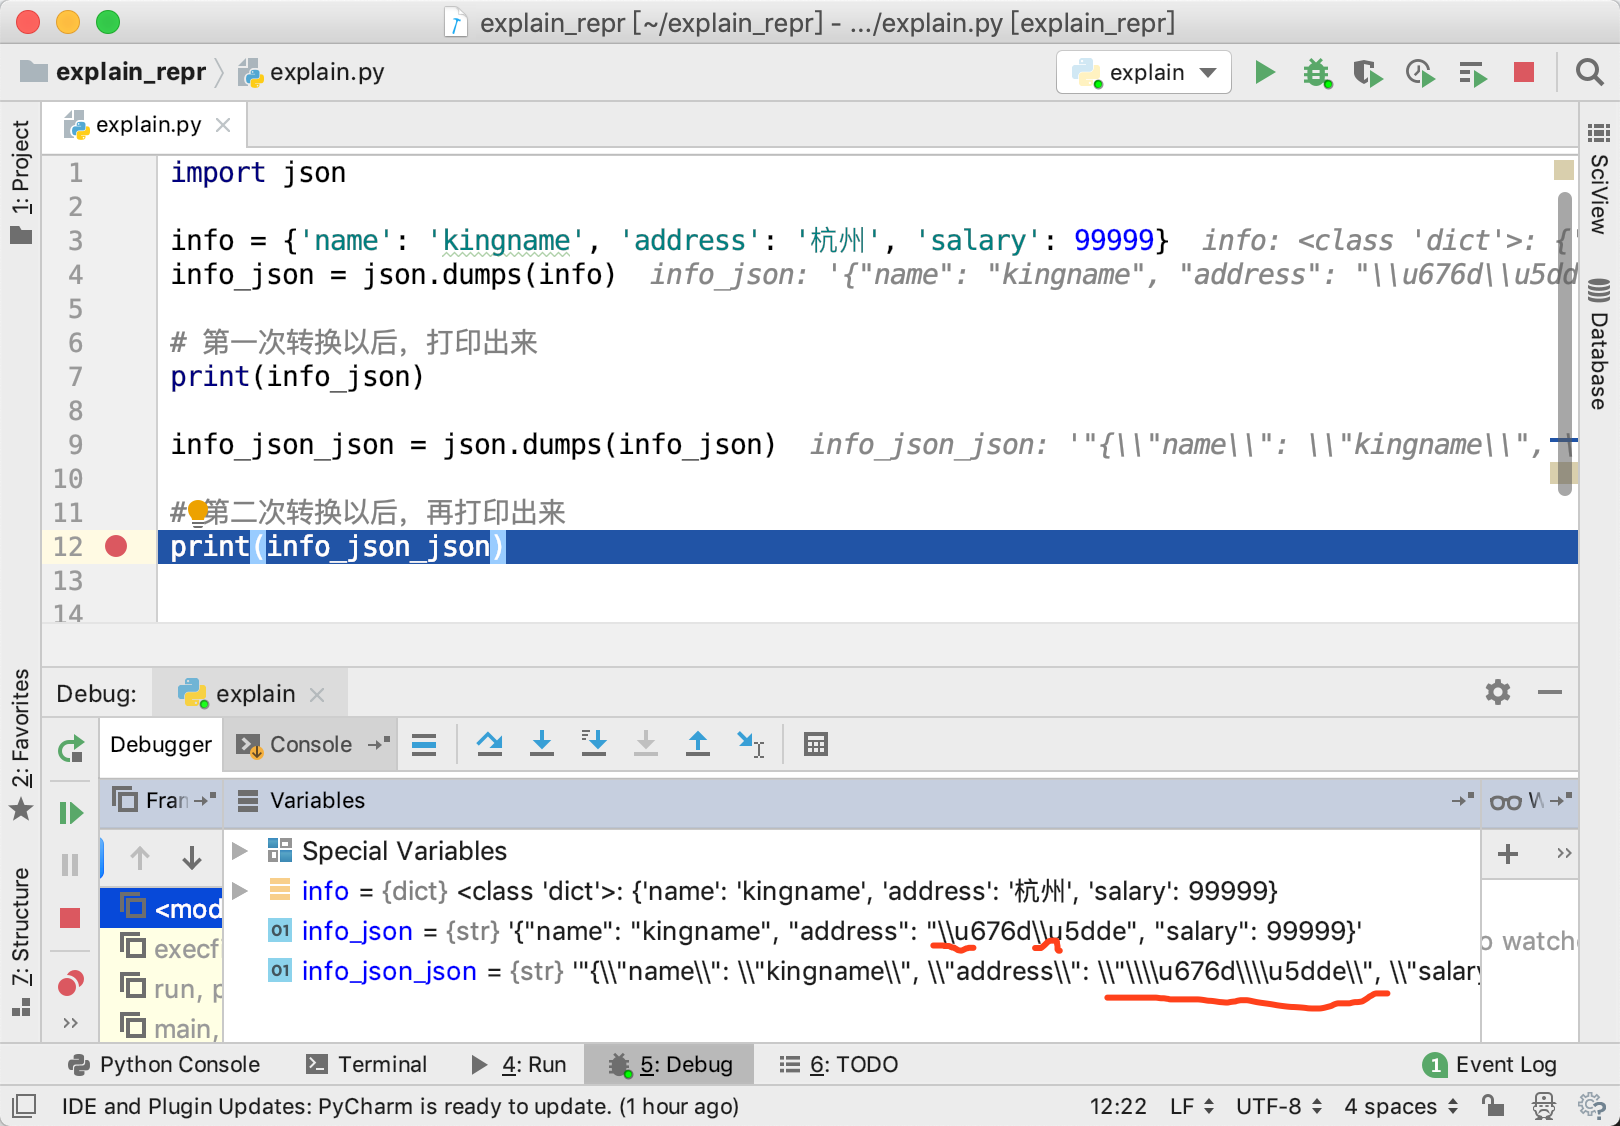Open the Event Log

coord(1490,1064)
